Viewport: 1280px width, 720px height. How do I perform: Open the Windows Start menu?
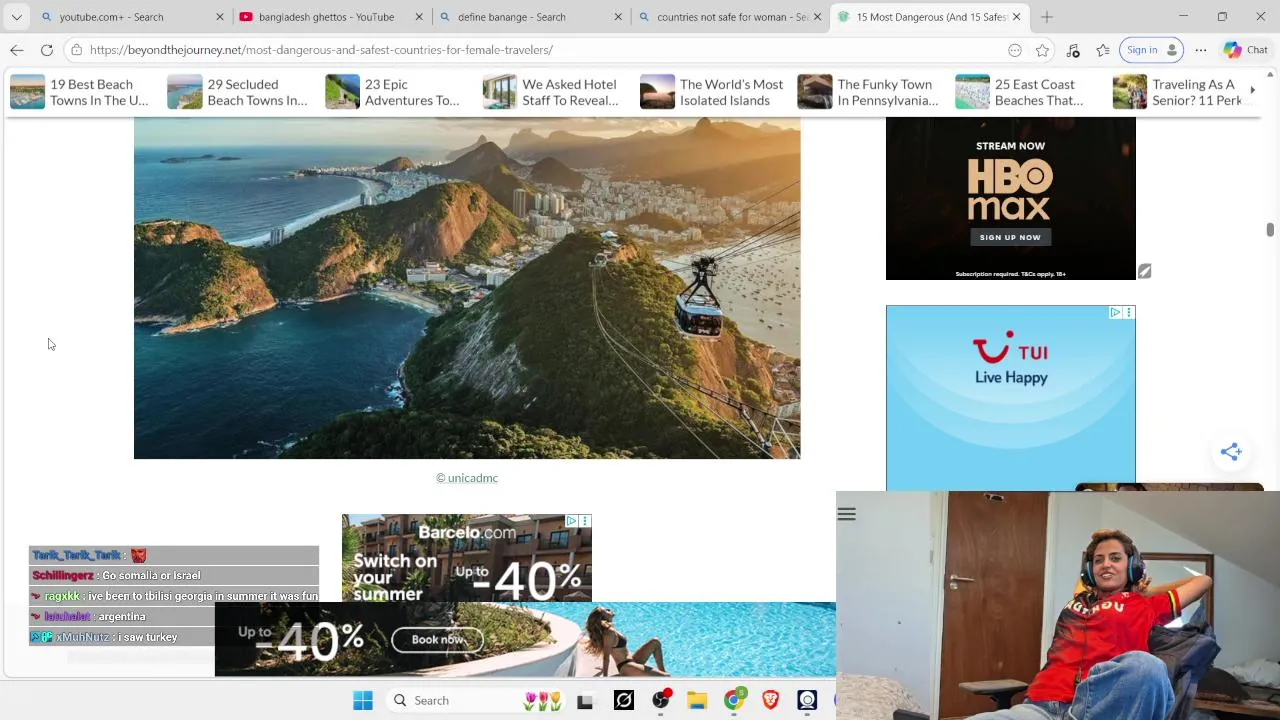(363, 701)
